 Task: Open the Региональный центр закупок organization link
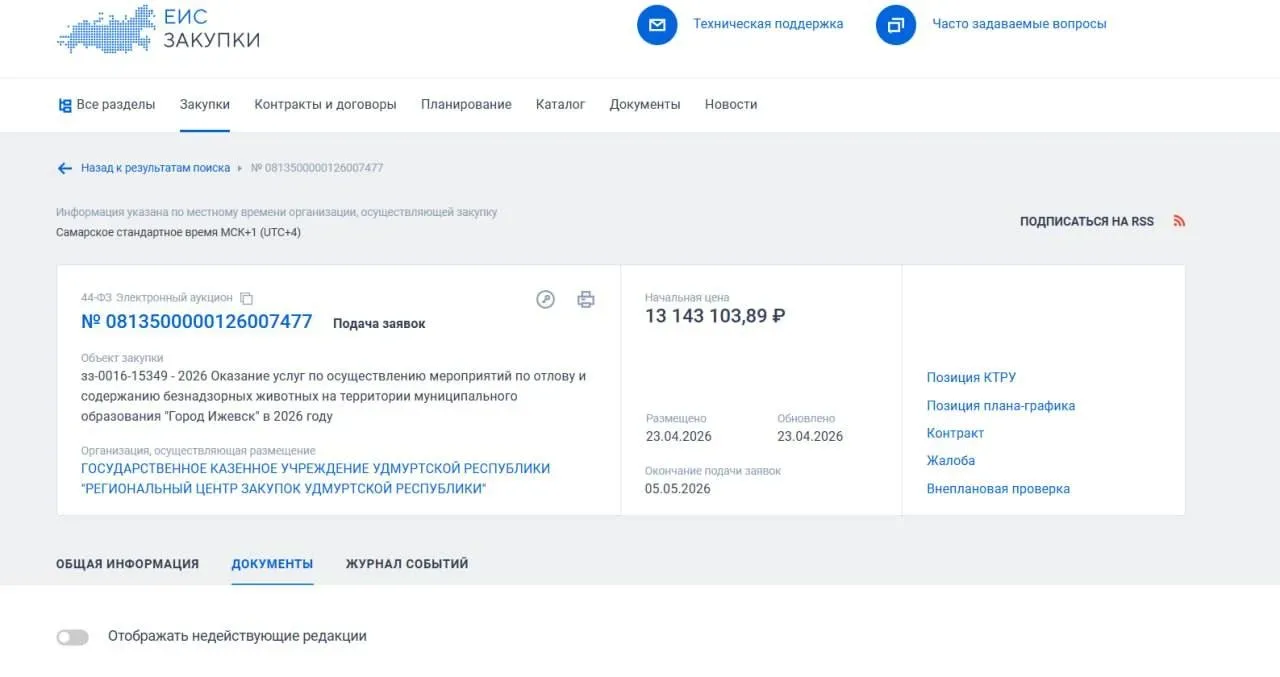315,478
